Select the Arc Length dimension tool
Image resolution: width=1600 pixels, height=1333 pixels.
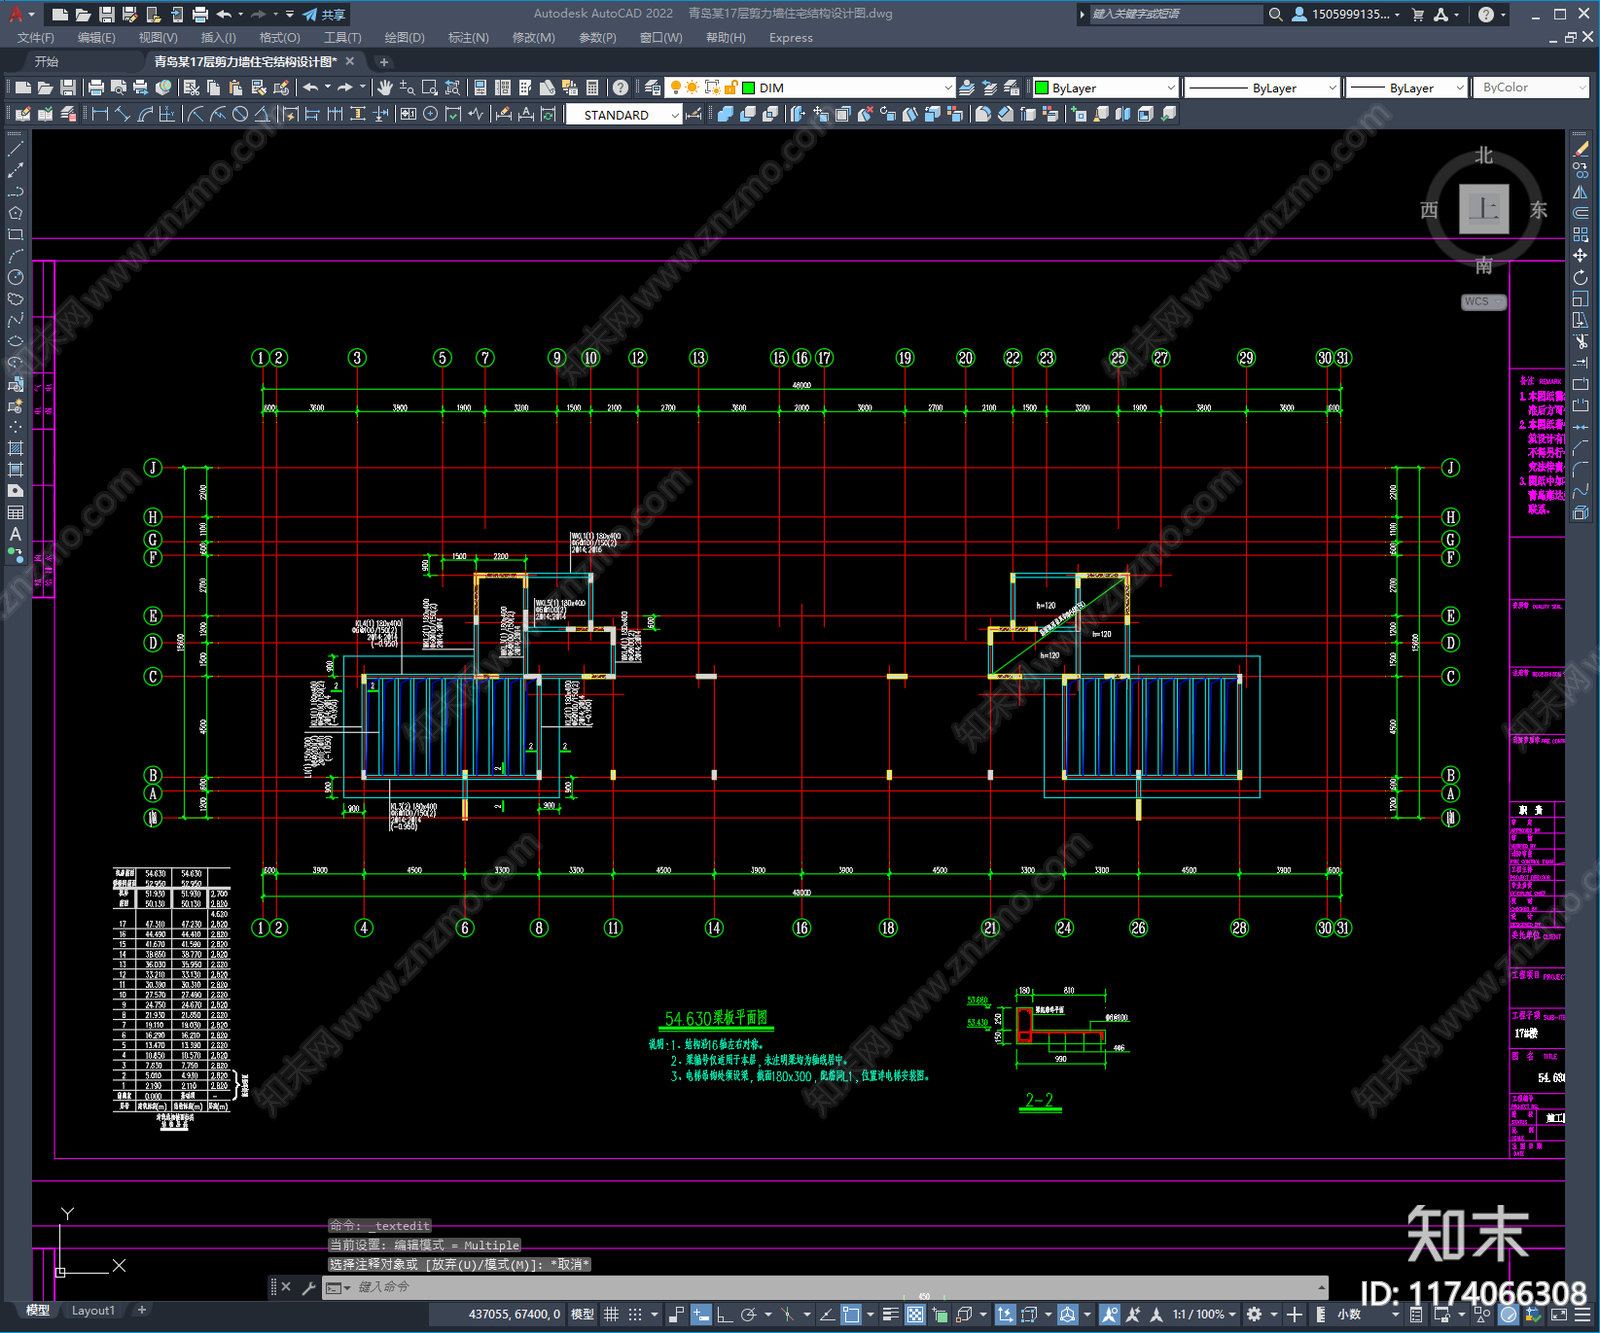pos(145,114)
